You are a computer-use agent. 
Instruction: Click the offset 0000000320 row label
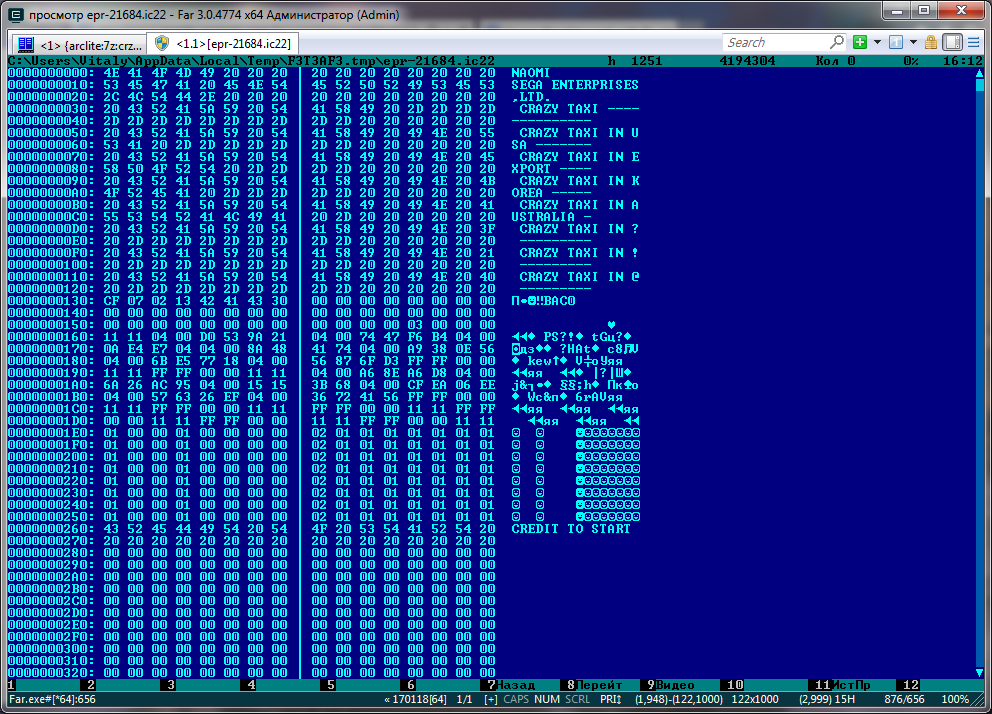pos(51,673)
